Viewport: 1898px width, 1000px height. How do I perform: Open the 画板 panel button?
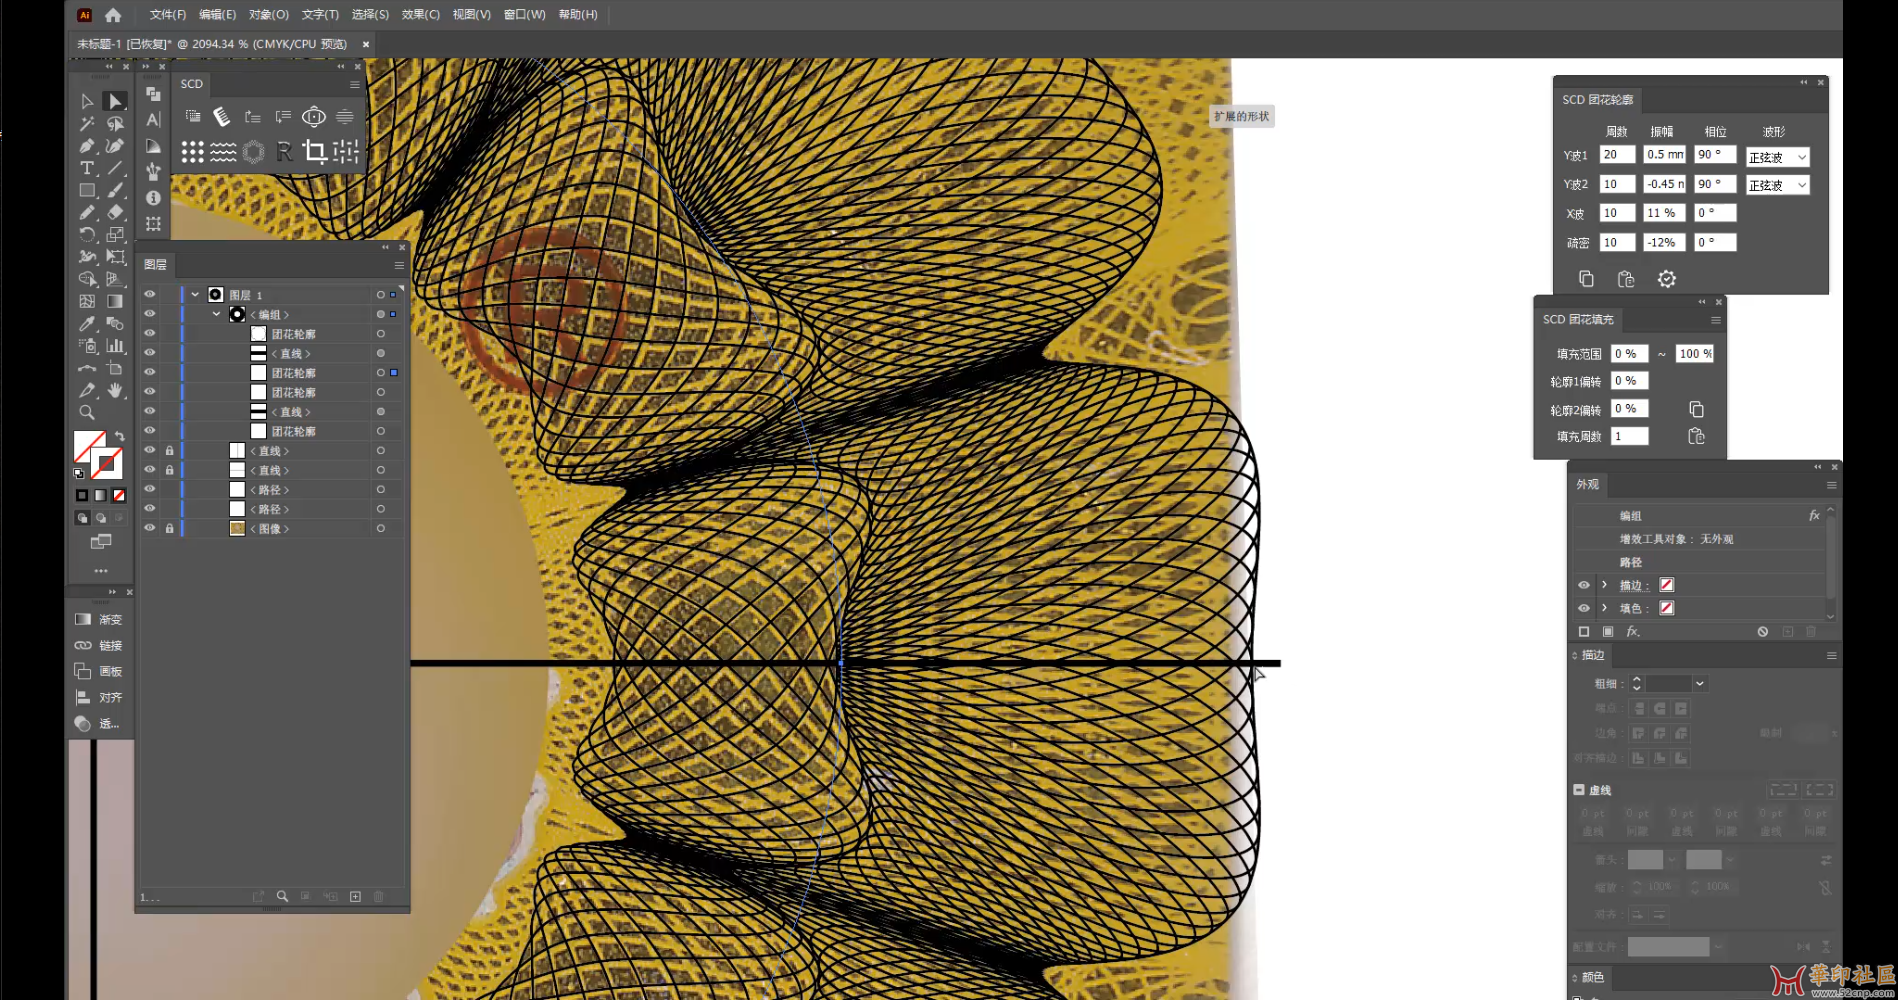tap(98, 672)
